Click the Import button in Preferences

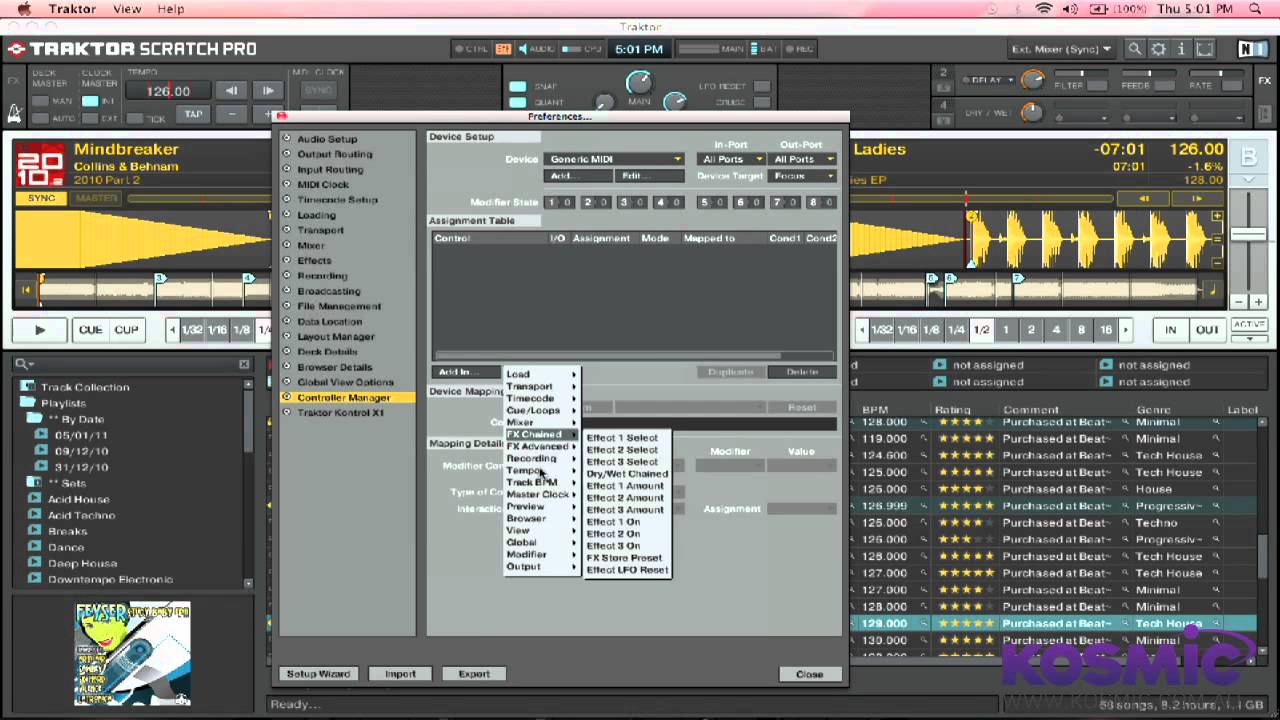(400, 674)
